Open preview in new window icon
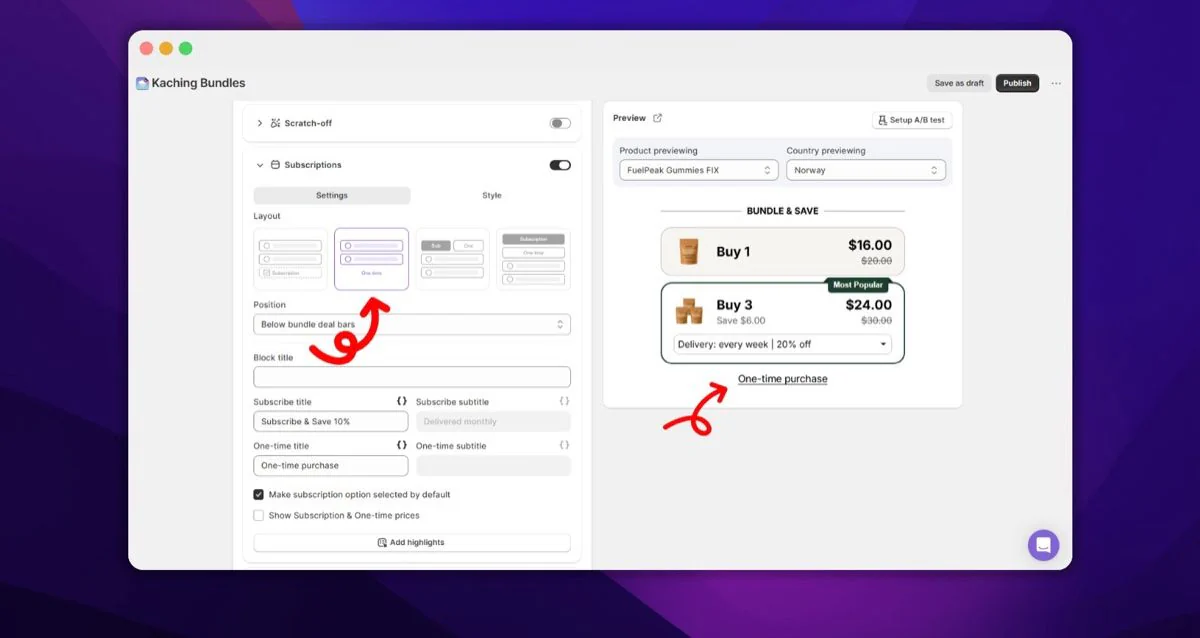Screen dimensions: 1200x638 pyautogui.click(x=657, y=118)
